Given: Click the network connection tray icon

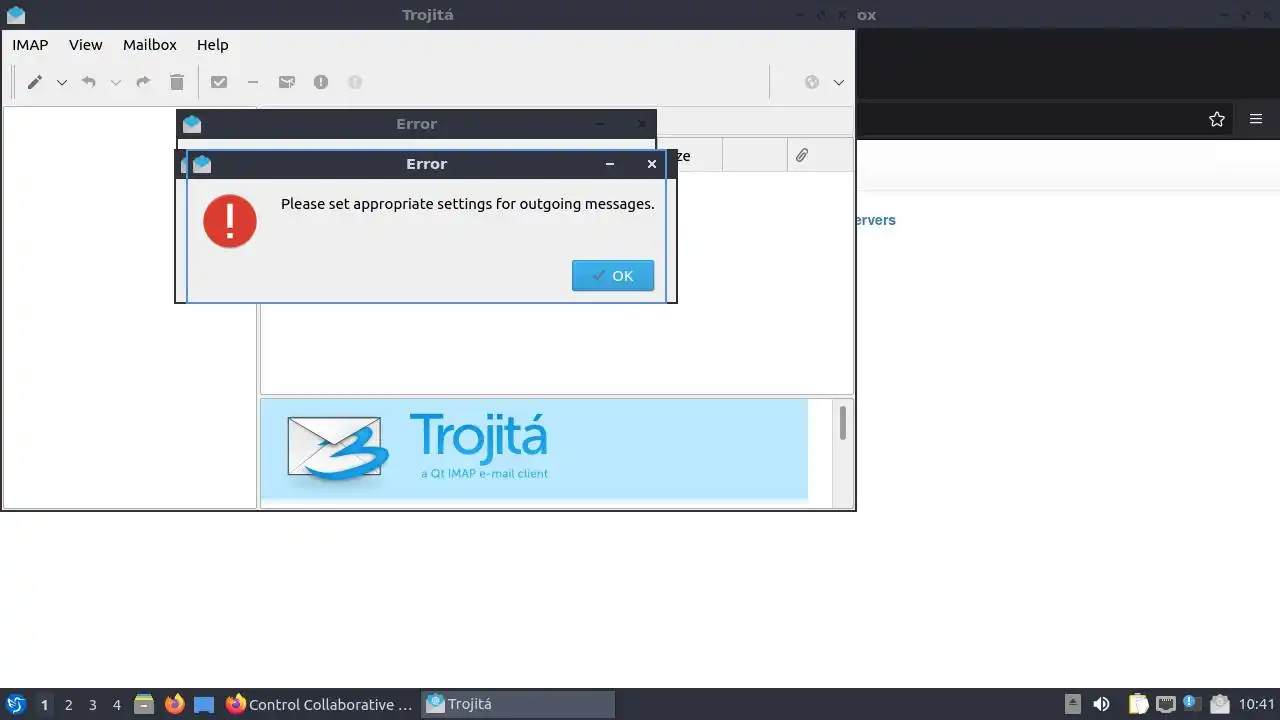Looking at the screenshot, I should pyautogui.click(x=1166, y=704).
